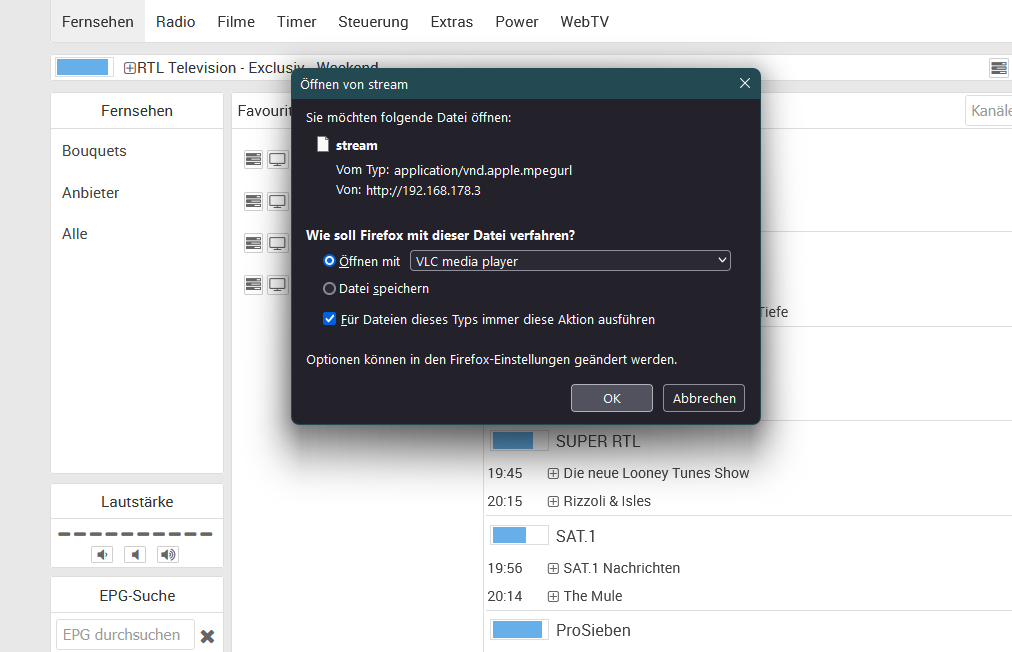The height and width of the screenshot is (652, 1012).
Task: Uncheck 'Für Dateien dieses Typs immer diese Aktion ausführen'
Action: pos(330,319)
